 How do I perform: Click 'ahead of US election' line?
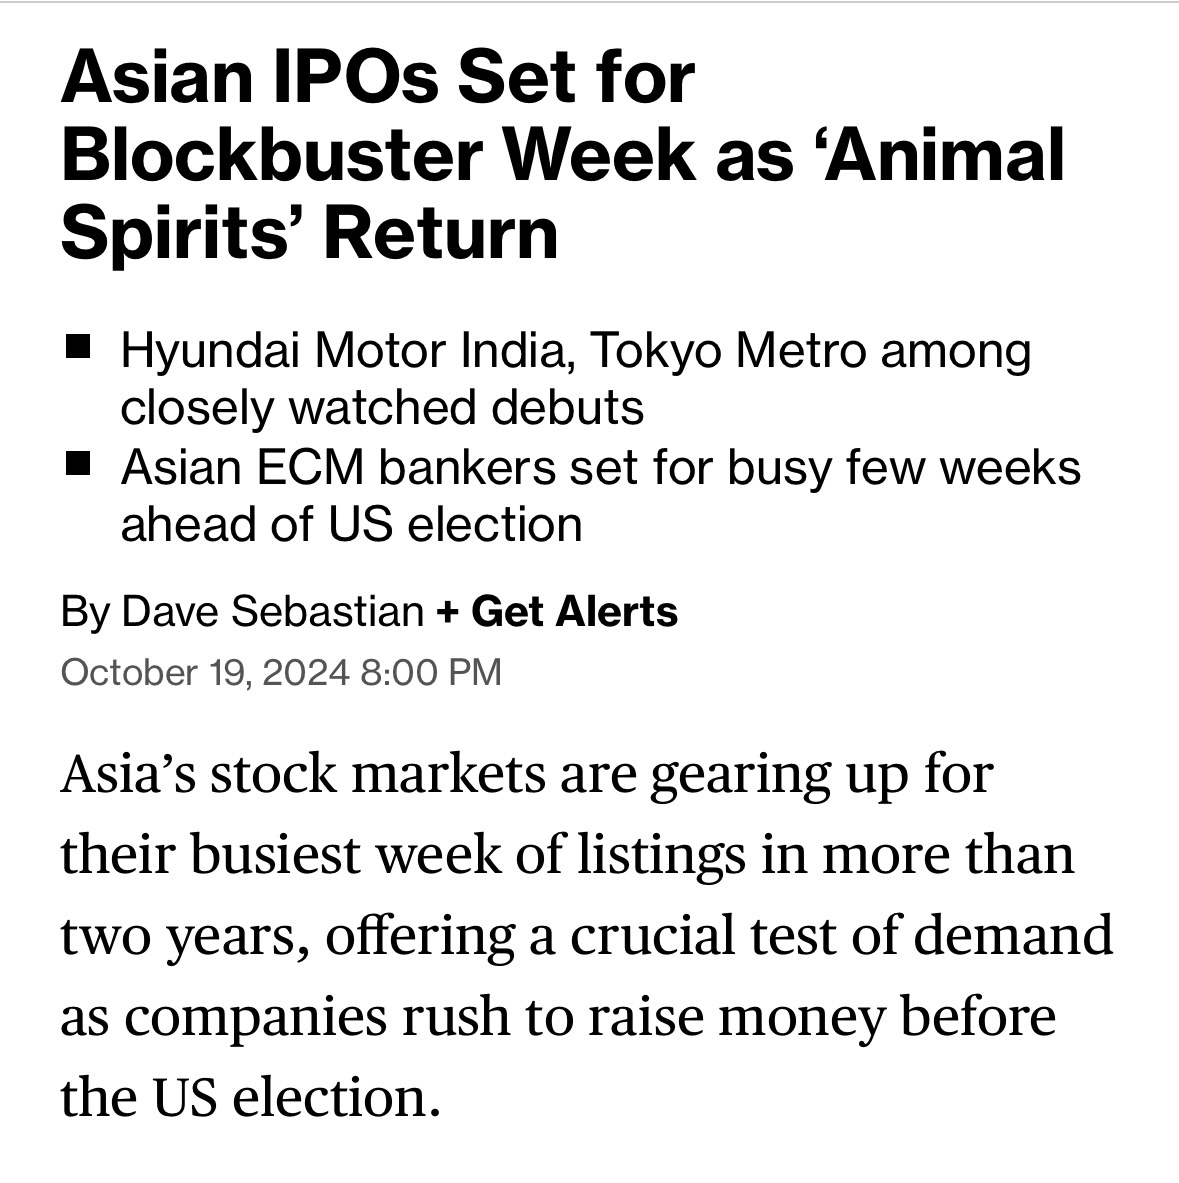[x=352, y=524]
